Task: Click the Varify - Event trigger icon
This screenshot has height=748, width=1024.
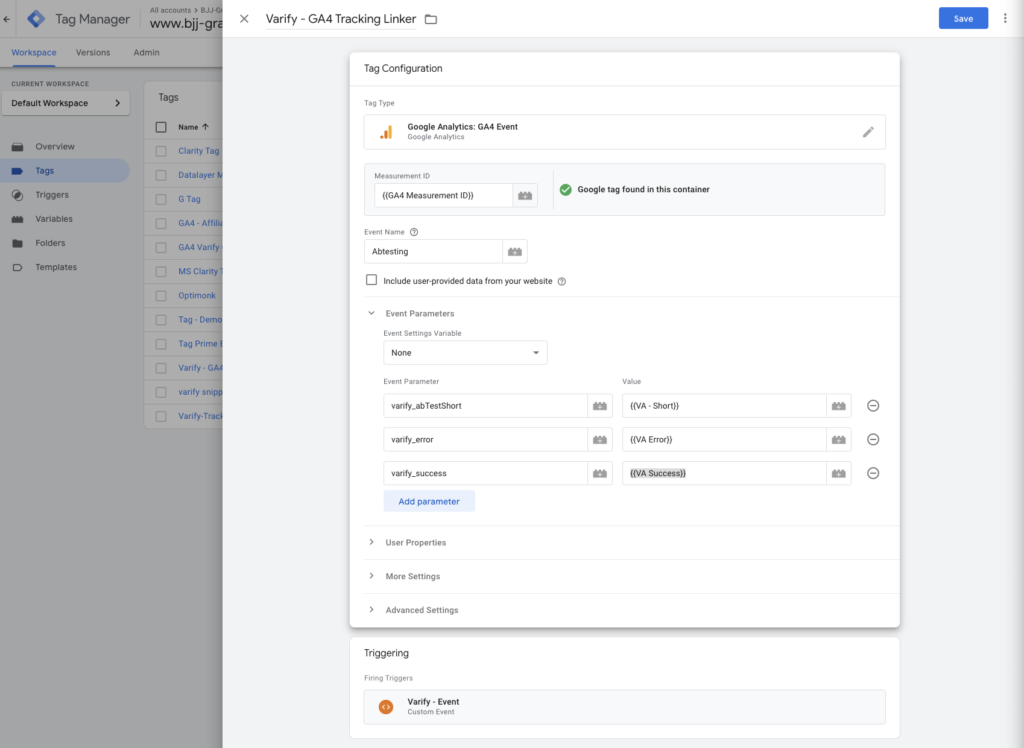Action: (x=386, y=707)
